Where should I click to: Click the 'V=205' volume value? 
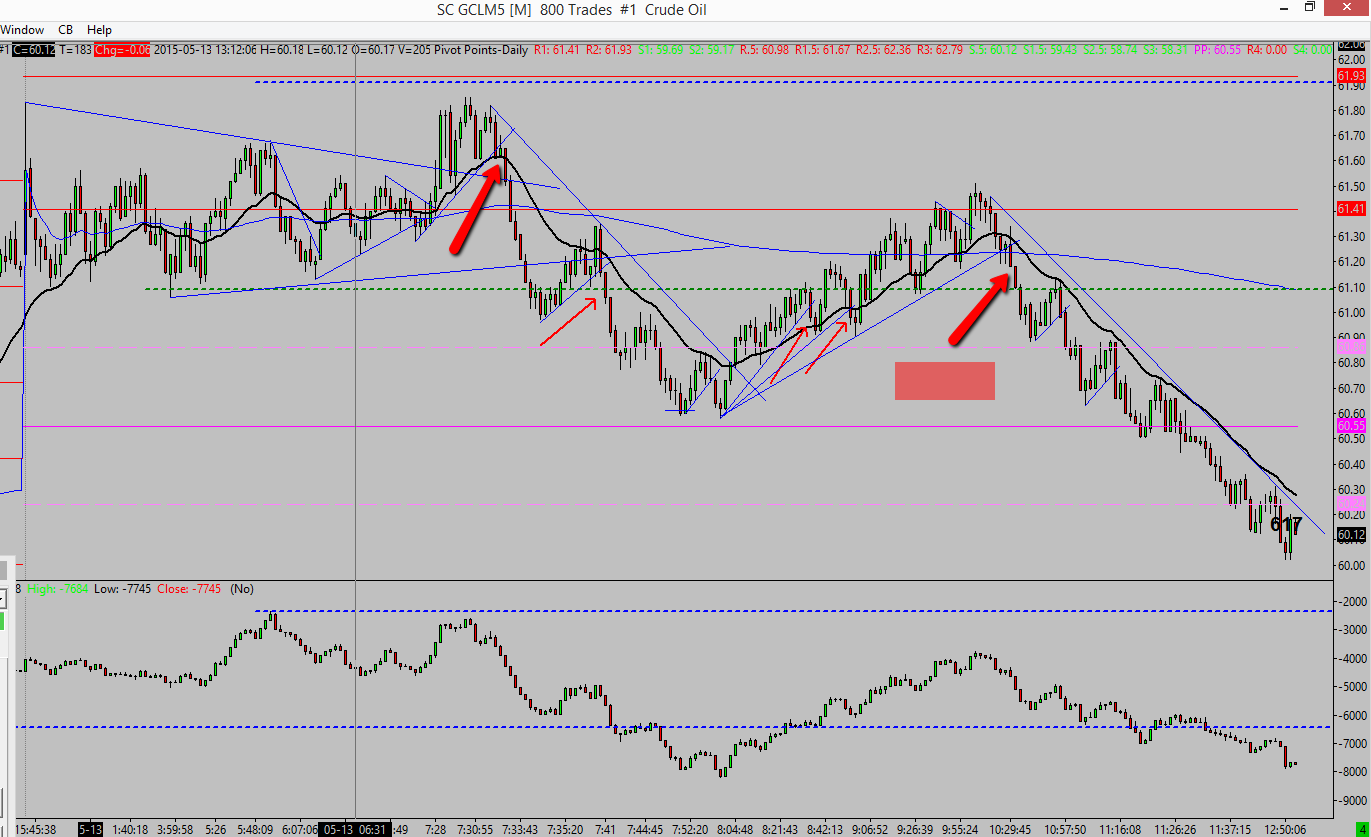tap(416, 48)
